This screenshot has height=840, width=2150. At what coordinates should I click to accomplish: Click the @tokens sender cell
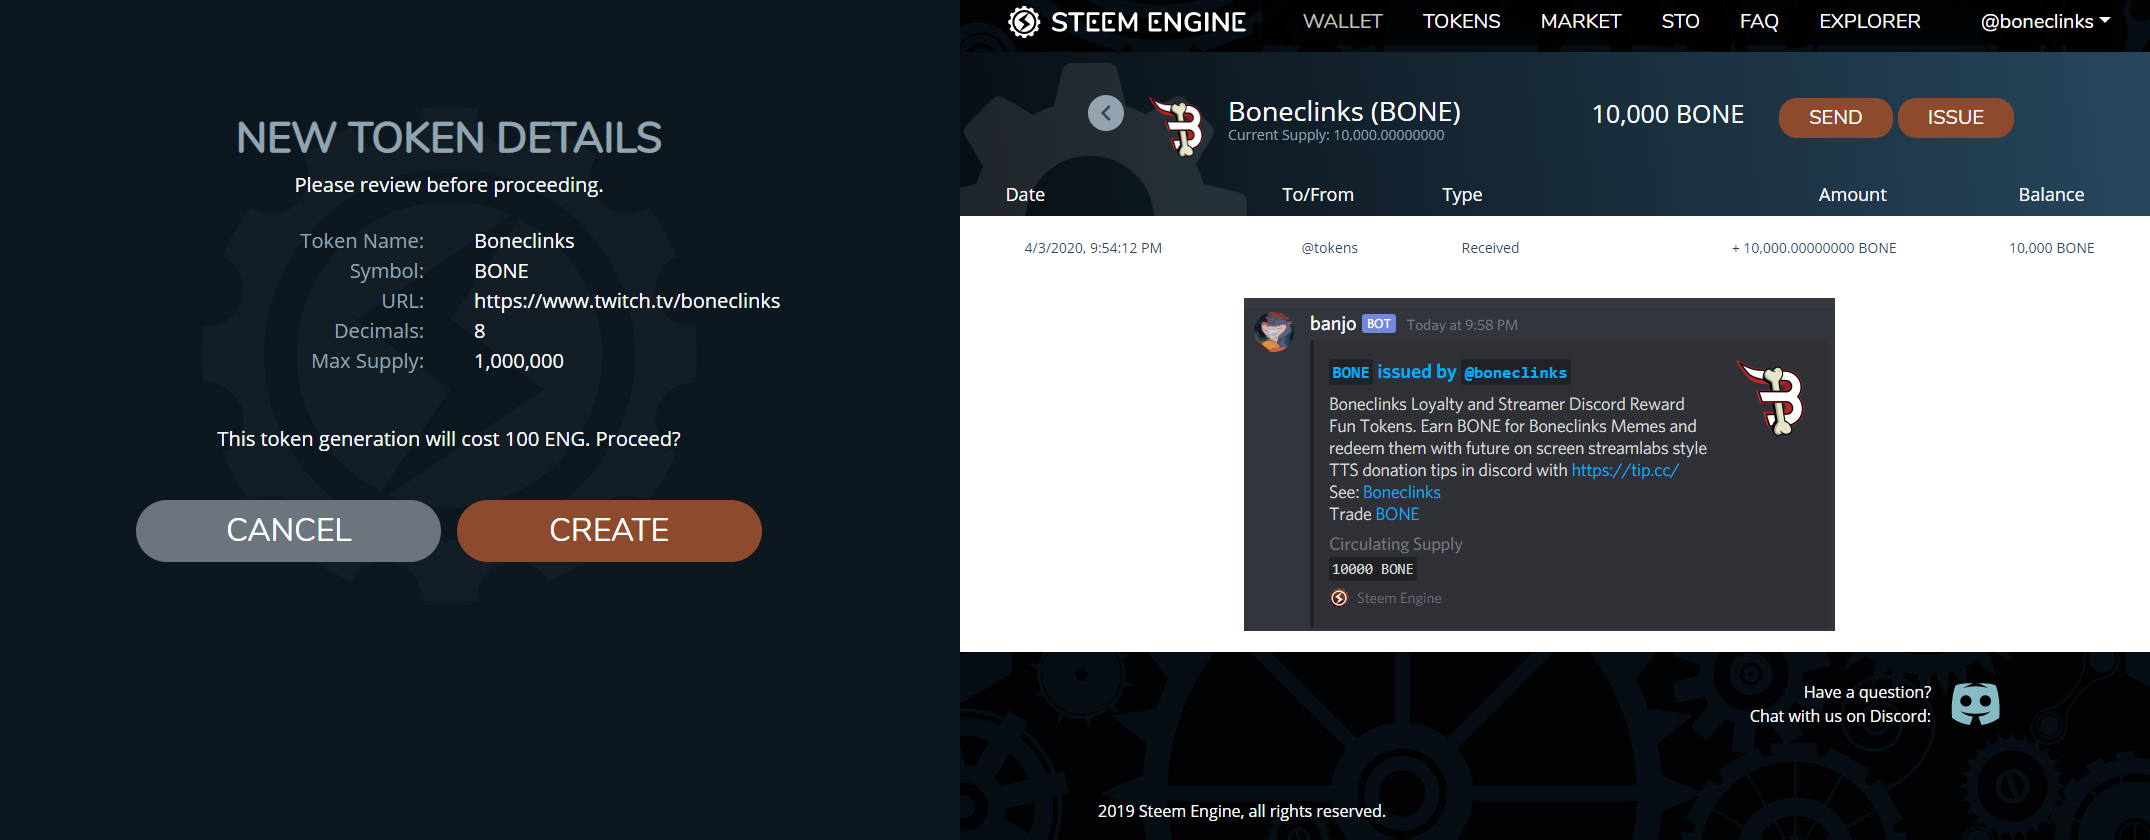pos(1329,248)
